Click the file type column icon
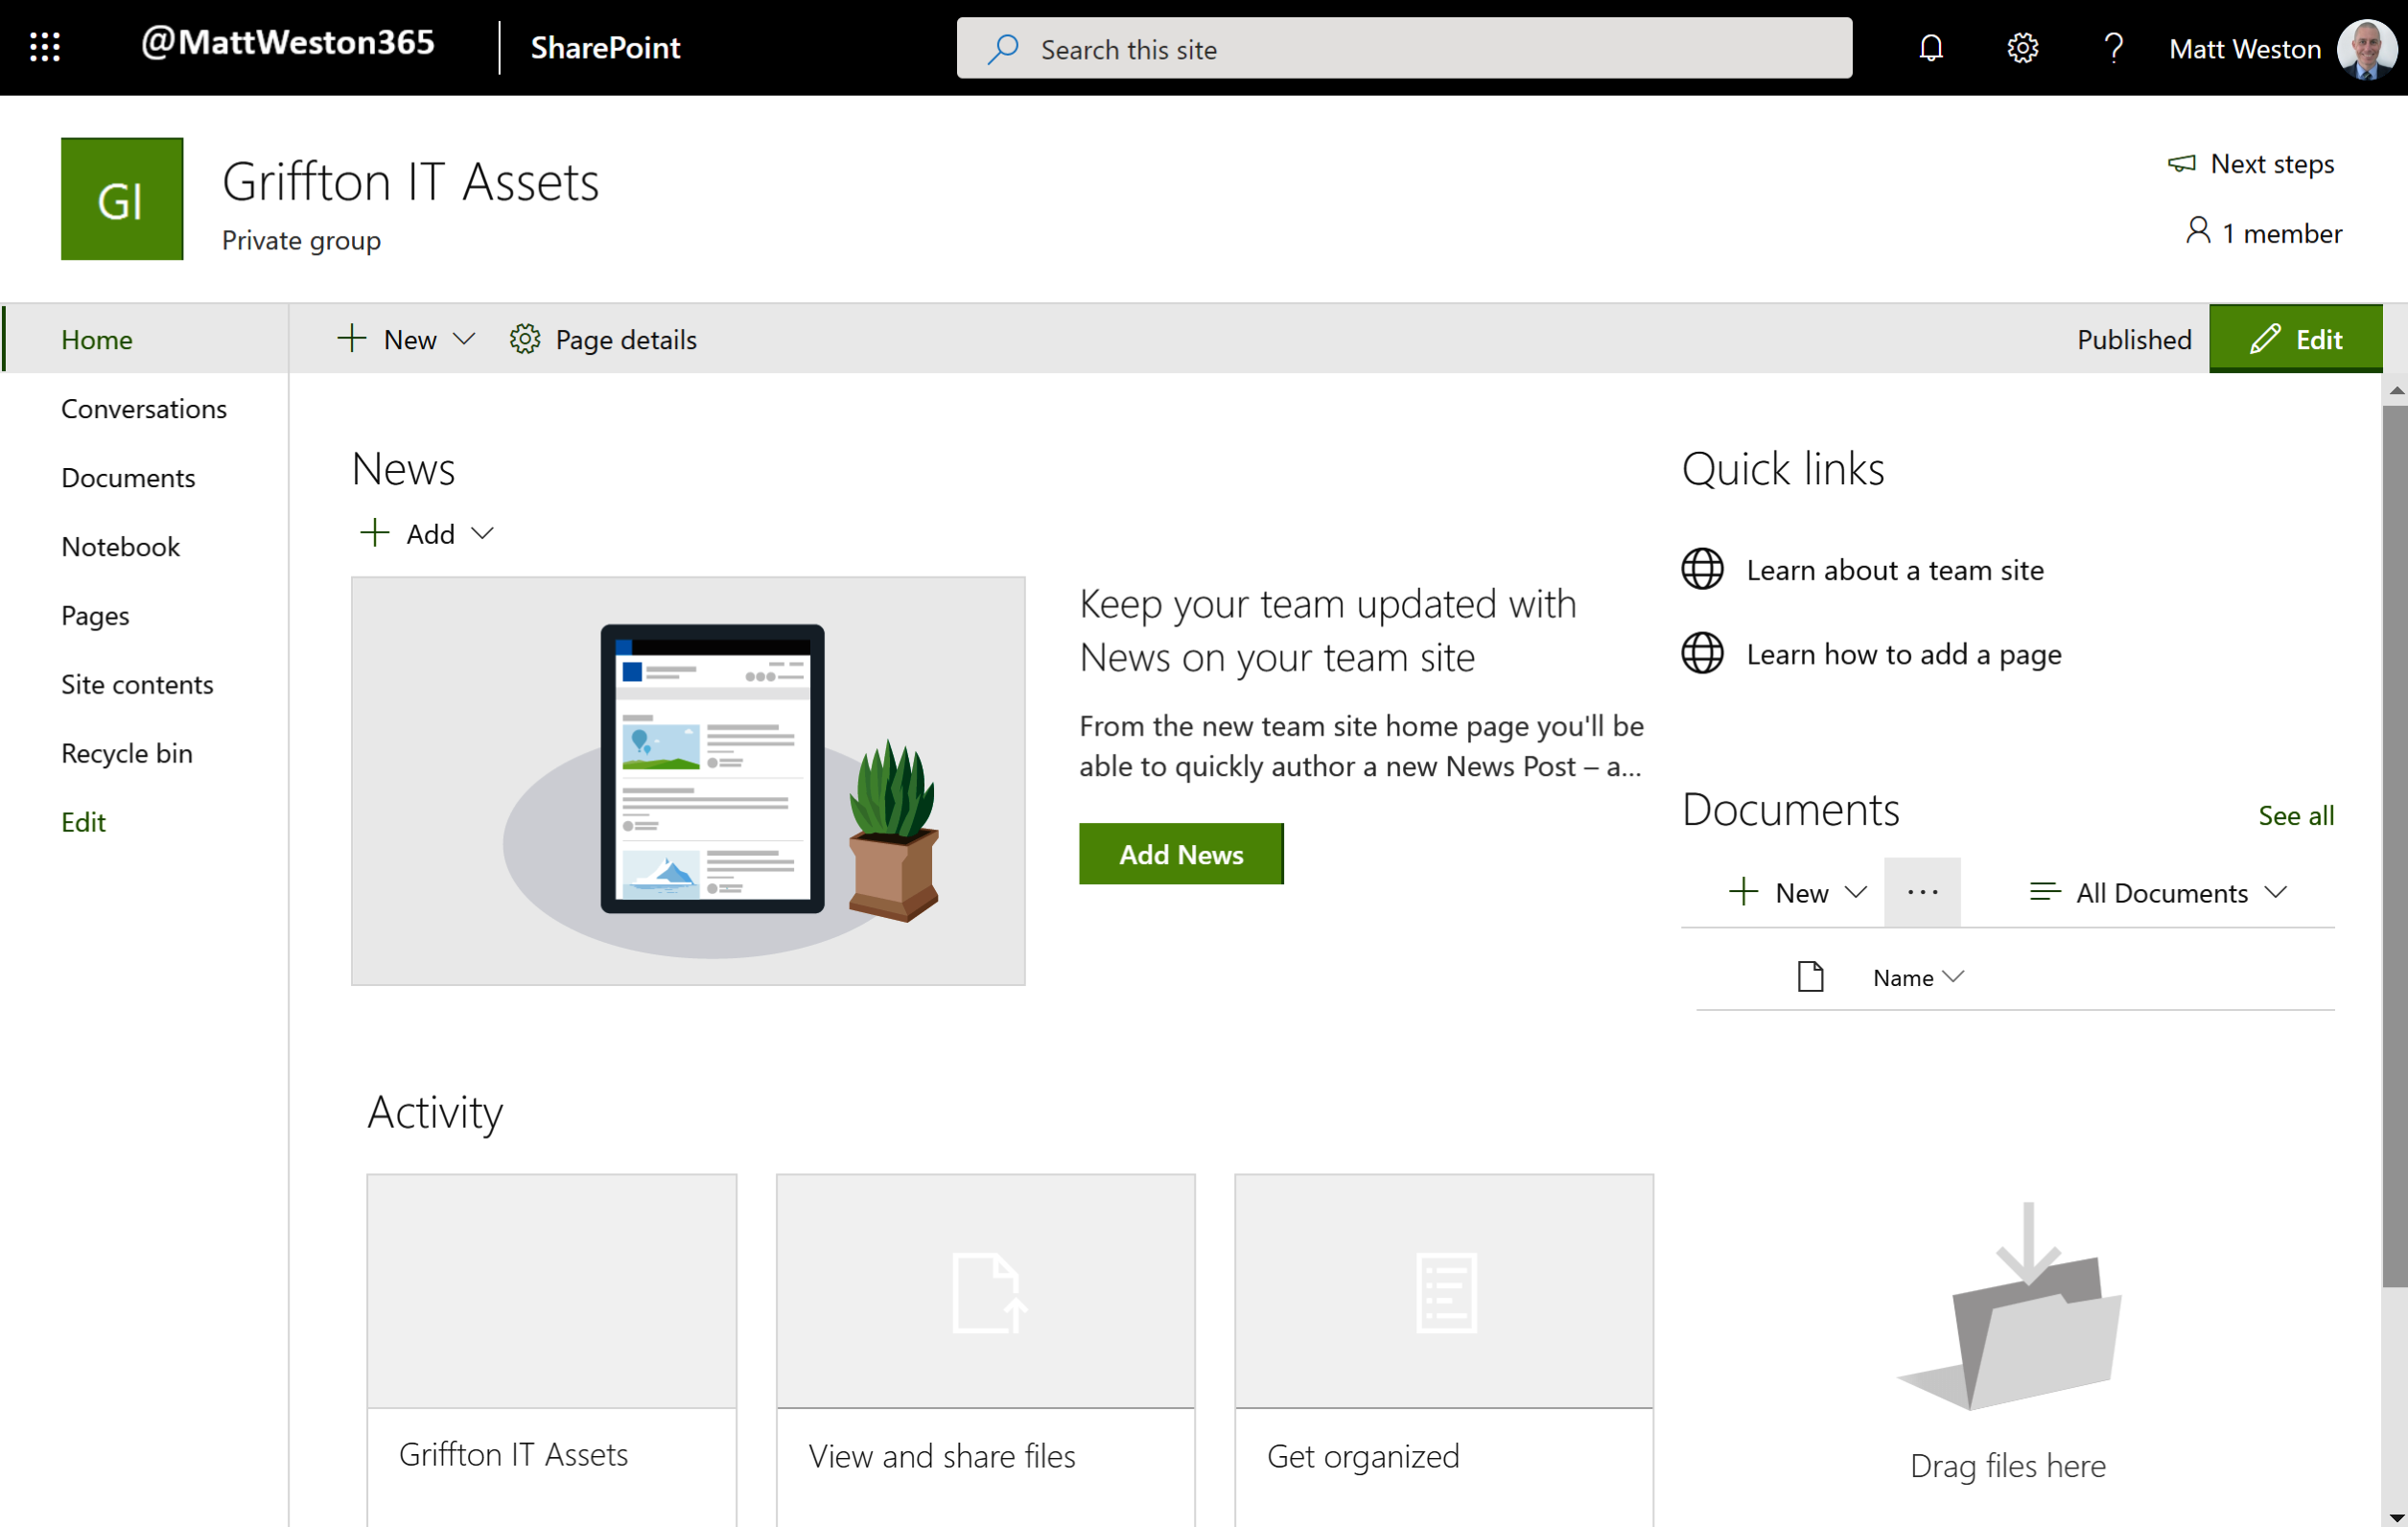2408x1527 pixels. click(x=1810, y=976)
